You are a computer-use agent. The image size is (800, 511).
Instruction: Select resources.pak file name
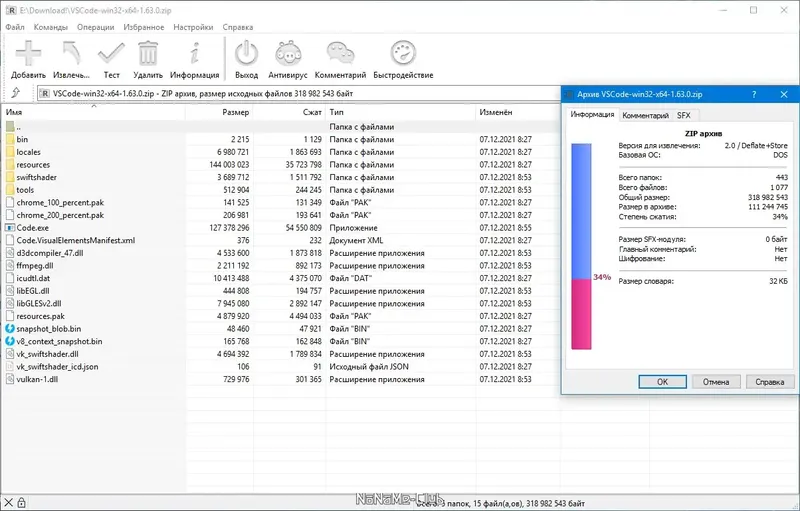(x=40, y=316)
